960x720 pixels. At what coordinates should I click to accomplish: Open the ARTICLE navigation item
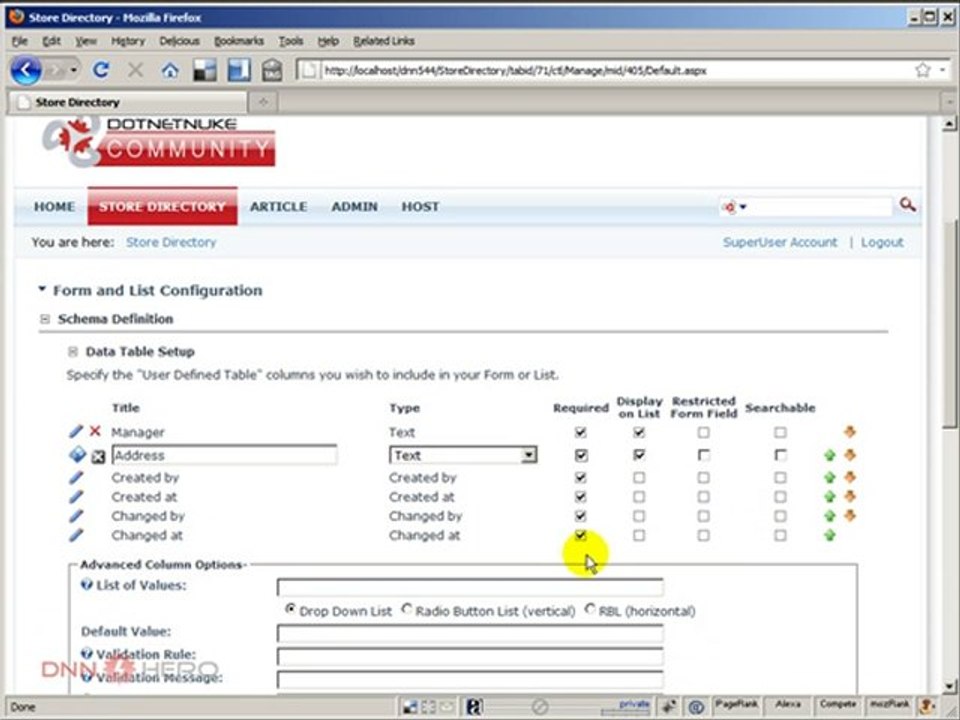279,207
